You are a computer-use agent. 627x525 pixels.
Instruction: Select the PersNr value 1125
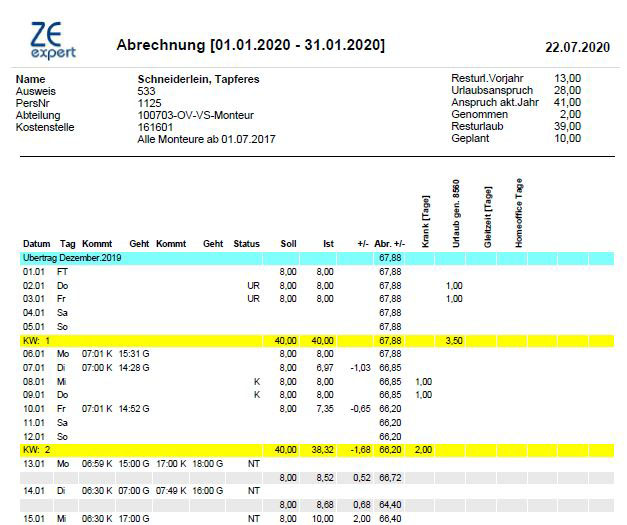coord(149,103)
